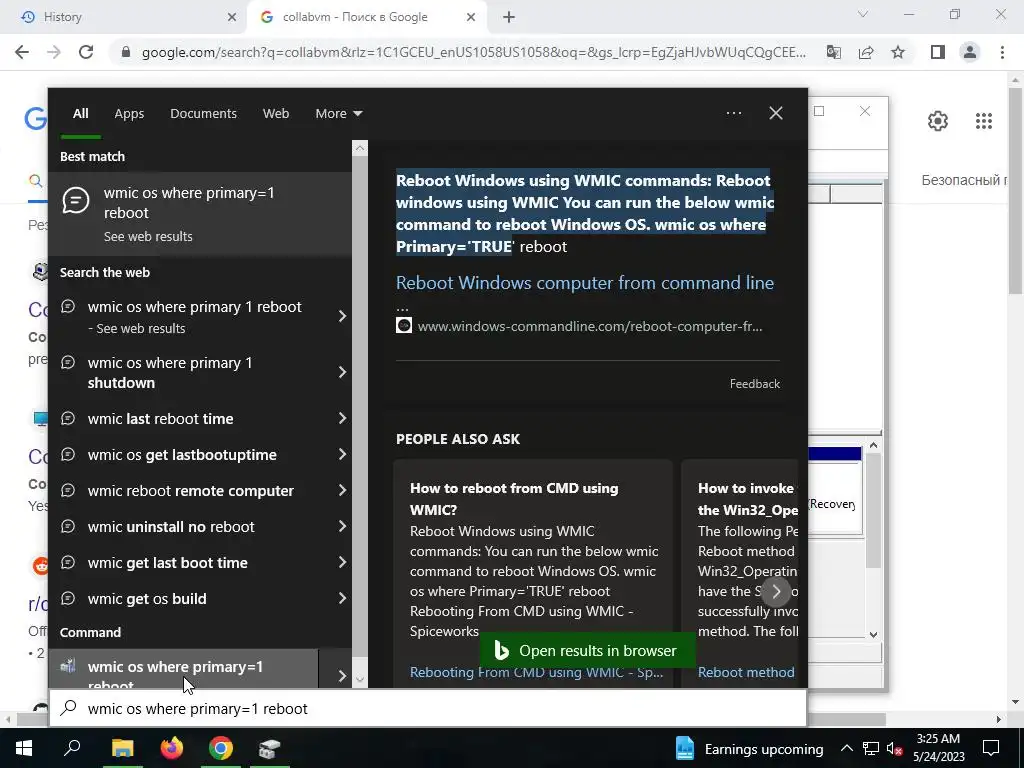Click the taskbar search magnifier
Viewport: 1024px width, 768px height.
pos(72,748)
